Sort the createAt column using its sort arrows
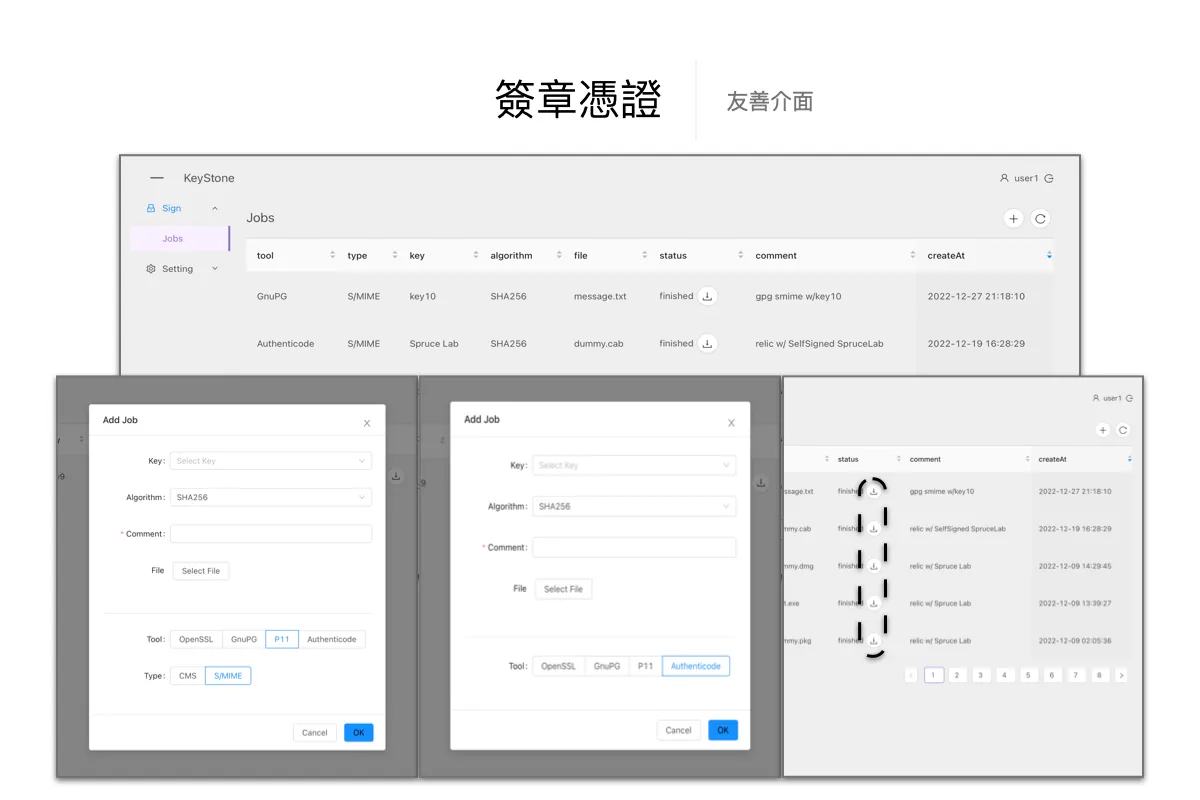Image resolution: width=1200 pixels, height=800 pixels. click(x=1048, y=255)
